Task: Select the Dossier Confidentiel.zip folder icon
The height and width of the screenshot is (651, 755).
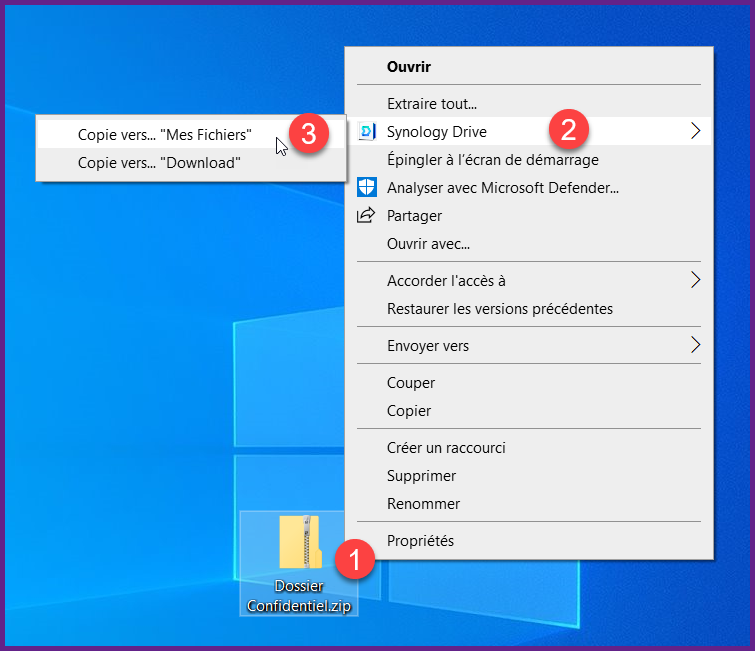Action: 298,543
